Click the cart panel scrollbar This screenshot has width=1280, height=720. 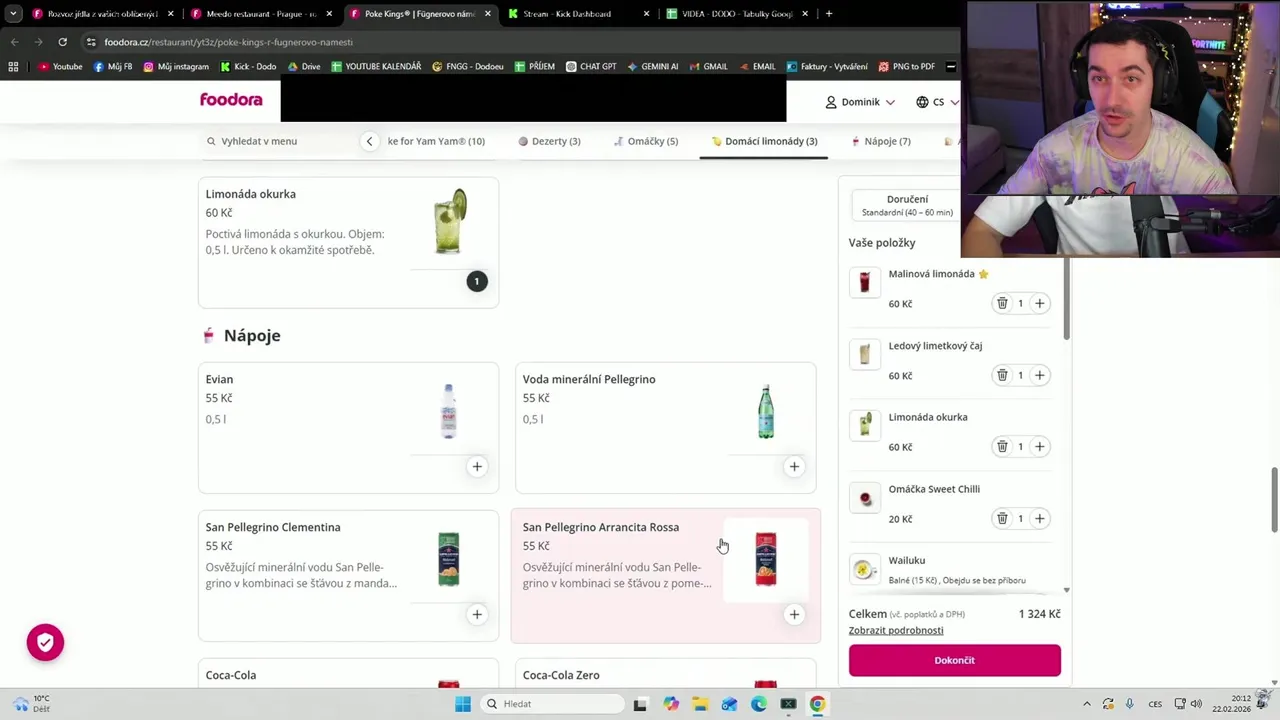coord(1067,300)
